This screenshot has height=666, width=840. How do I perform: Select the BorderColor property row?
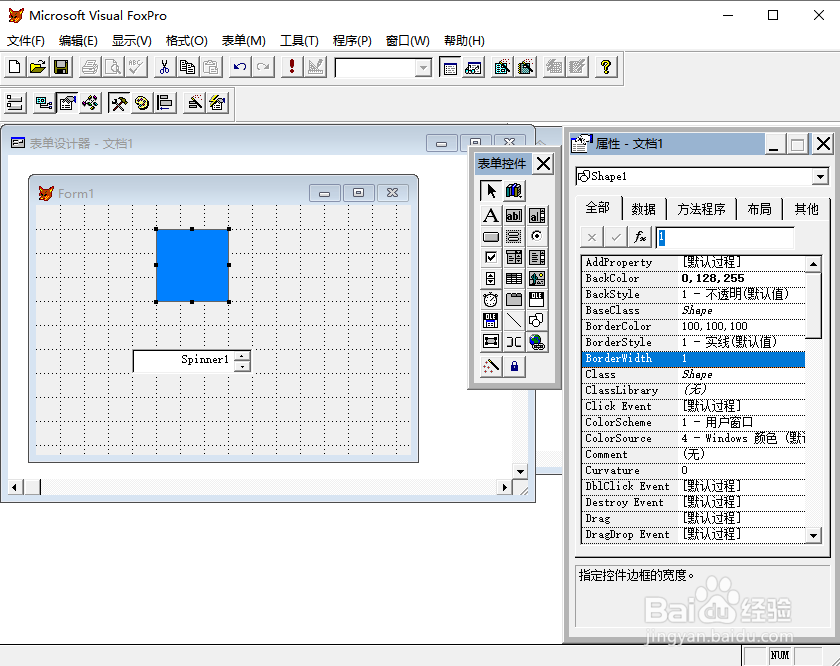[693, 326]
